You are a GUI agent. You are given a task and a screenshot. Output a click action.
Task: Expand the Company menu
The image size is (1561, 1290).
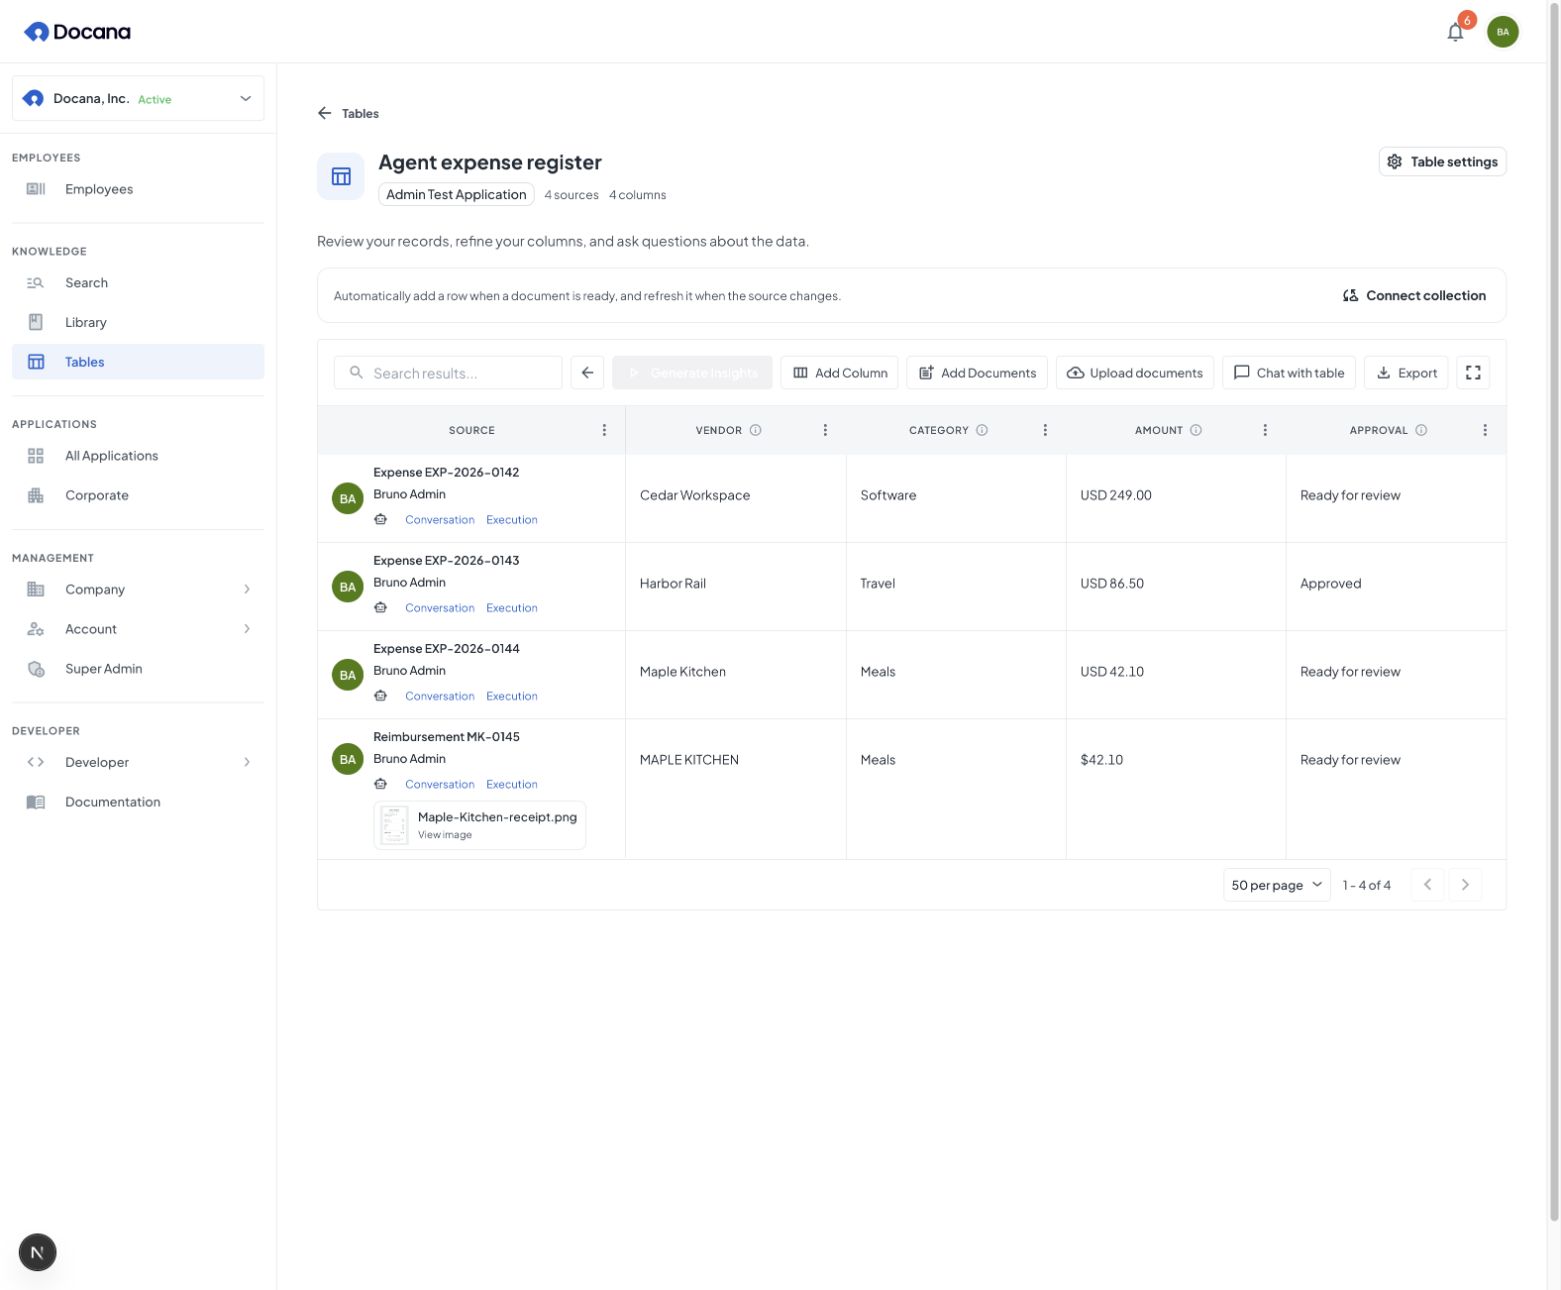138,589
